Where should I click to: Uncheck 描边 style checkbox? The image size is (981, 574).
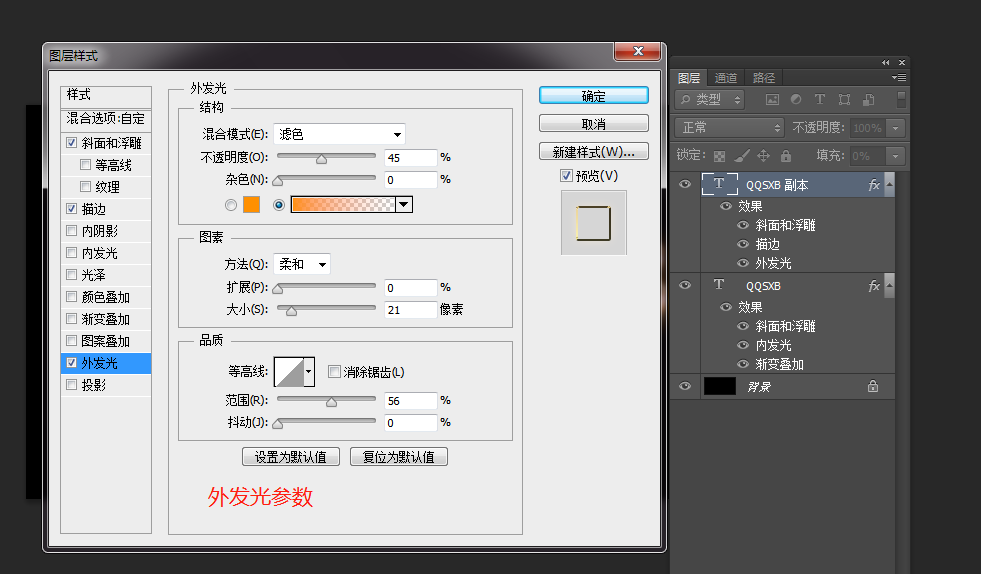[71, 208]
